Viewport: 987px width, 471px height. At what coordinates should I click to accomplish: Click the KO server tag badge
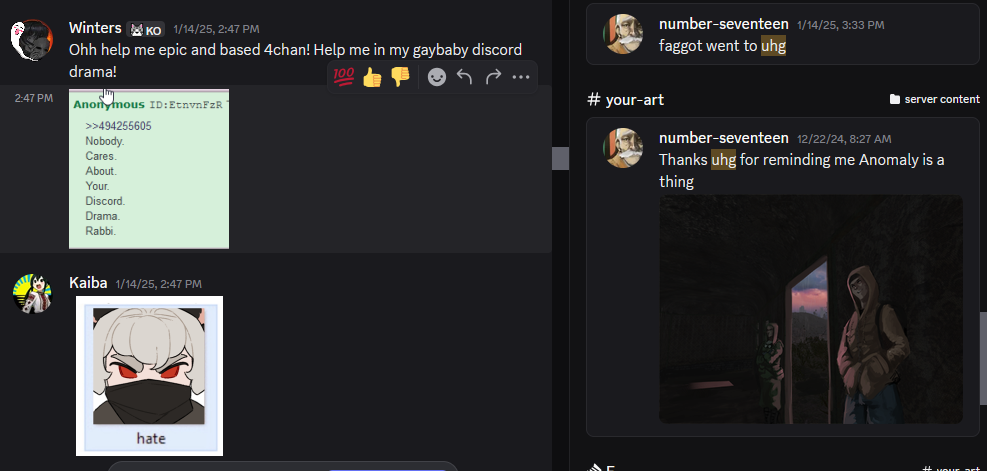[145, 30]
